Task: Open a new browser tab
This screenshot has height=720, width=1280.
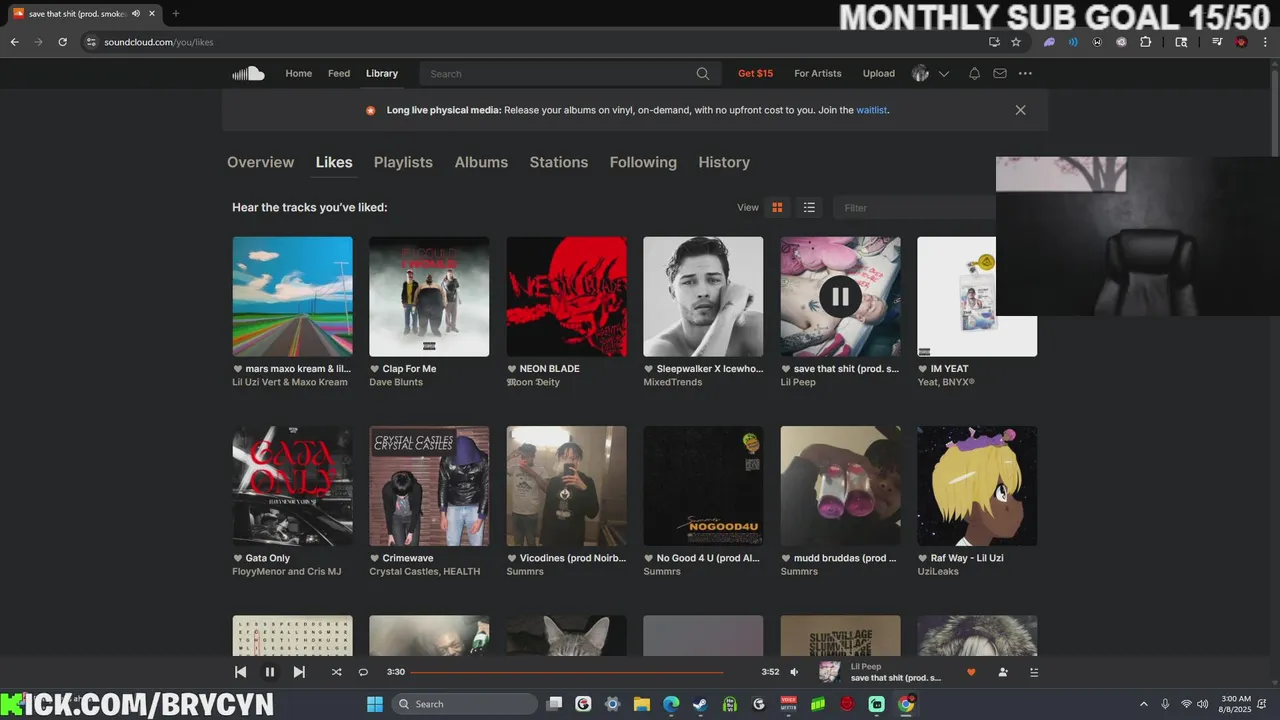Action: [176, 14]
